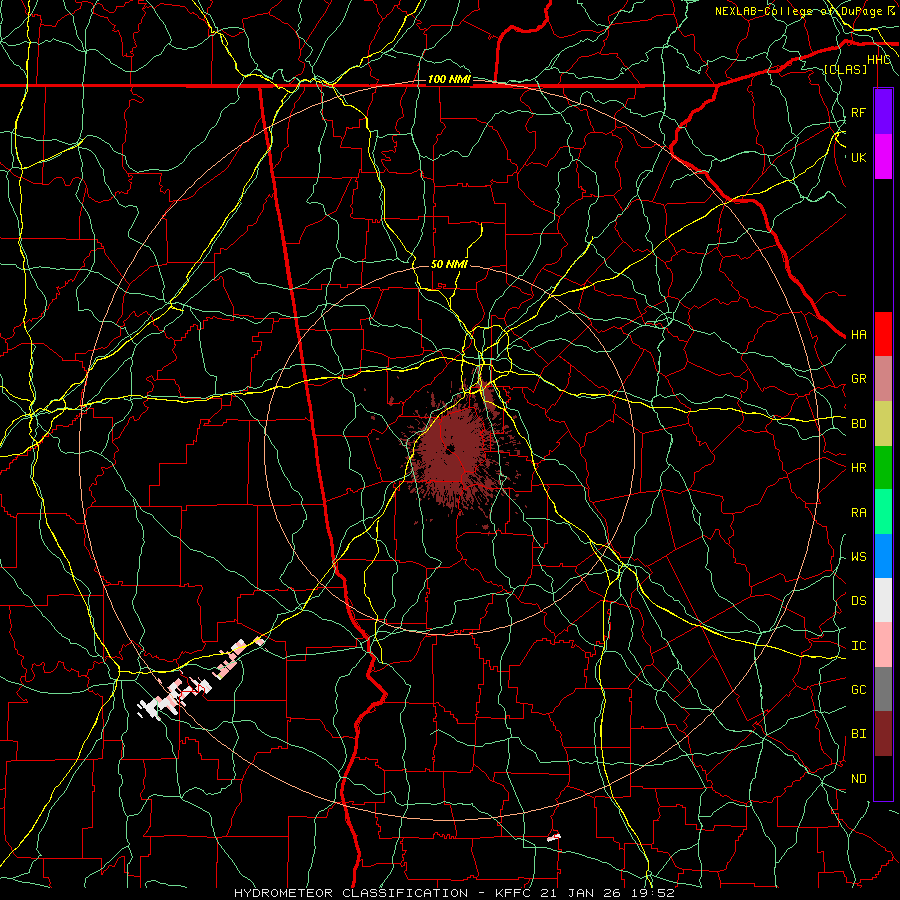
Task: Click the ND black legend swatch
Action: [x=883, y=778]
